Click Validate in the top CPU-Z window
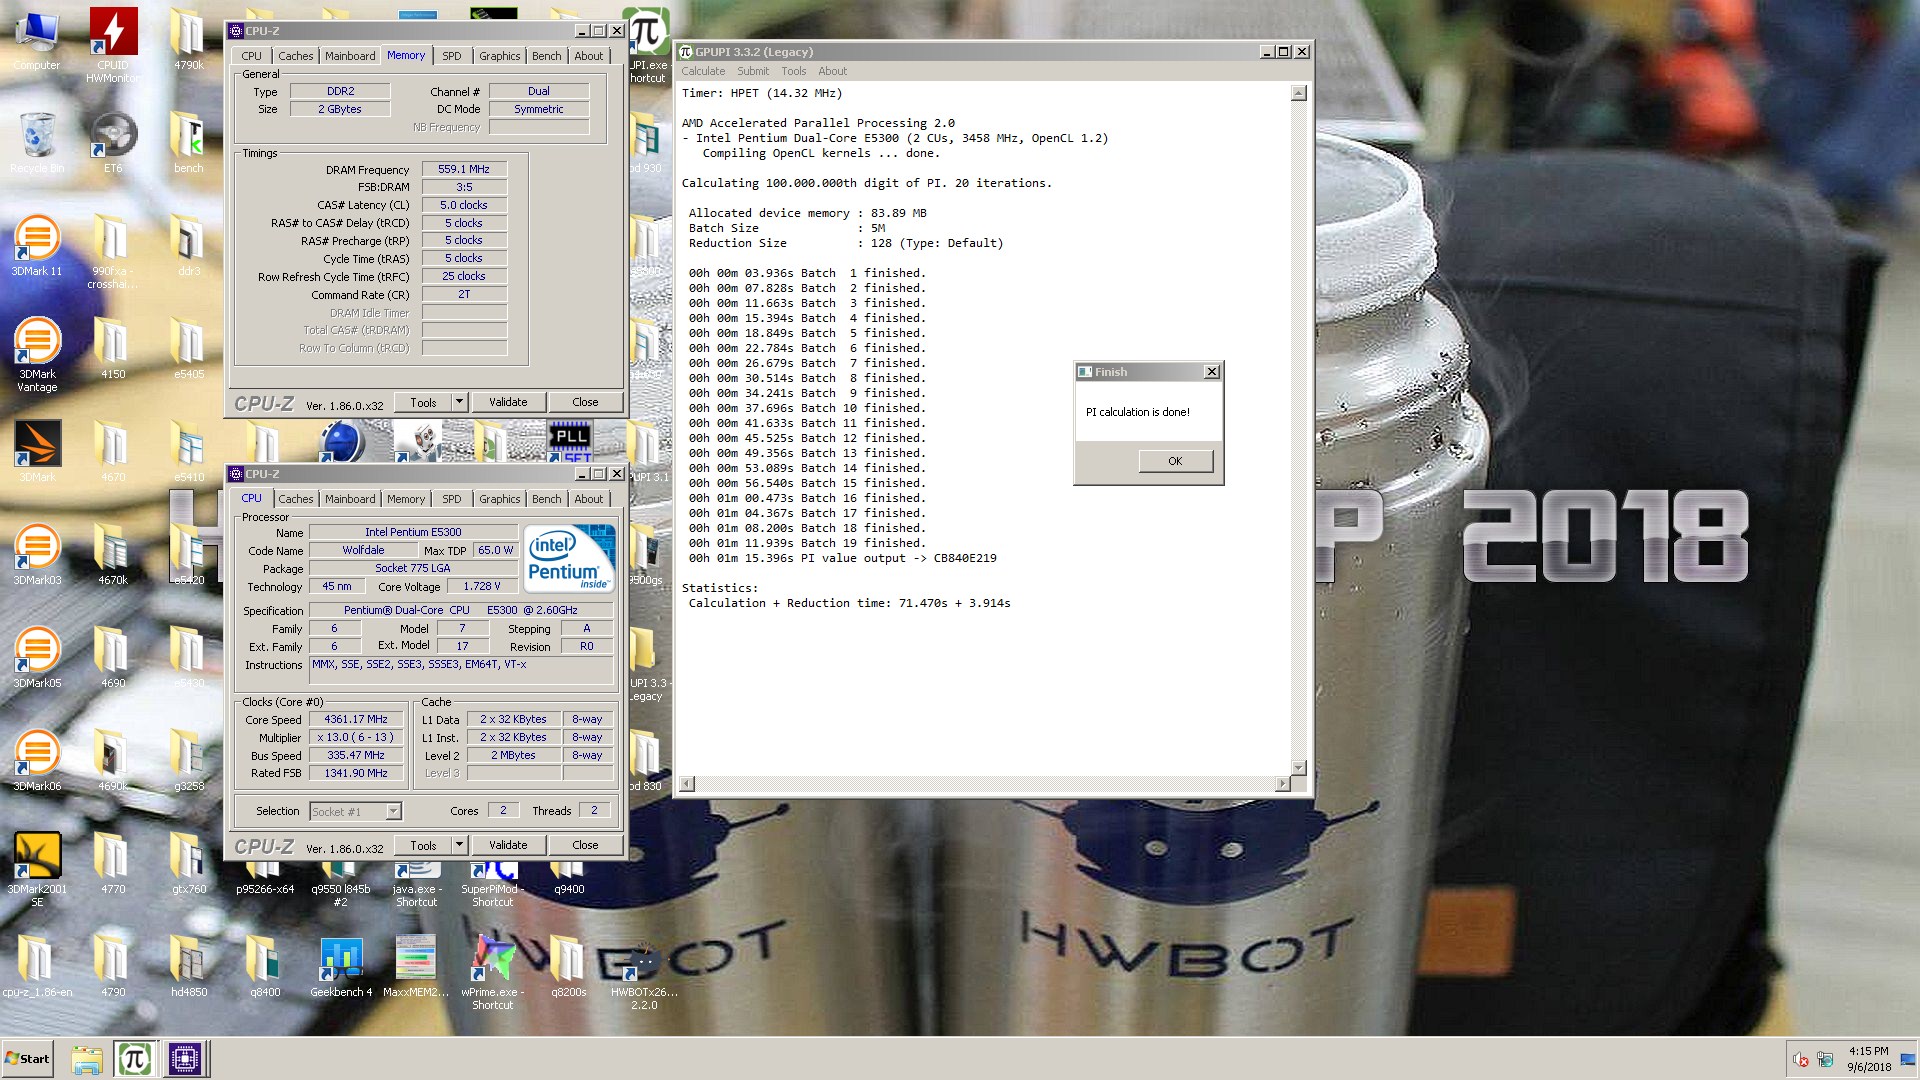The image size is (1920, 1080). (508, 402)
